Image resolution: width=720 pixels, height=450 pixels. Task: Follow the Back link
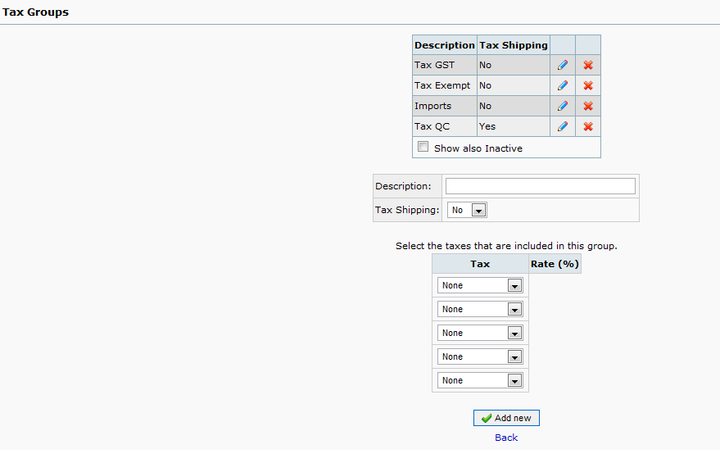tap(506, 437)
